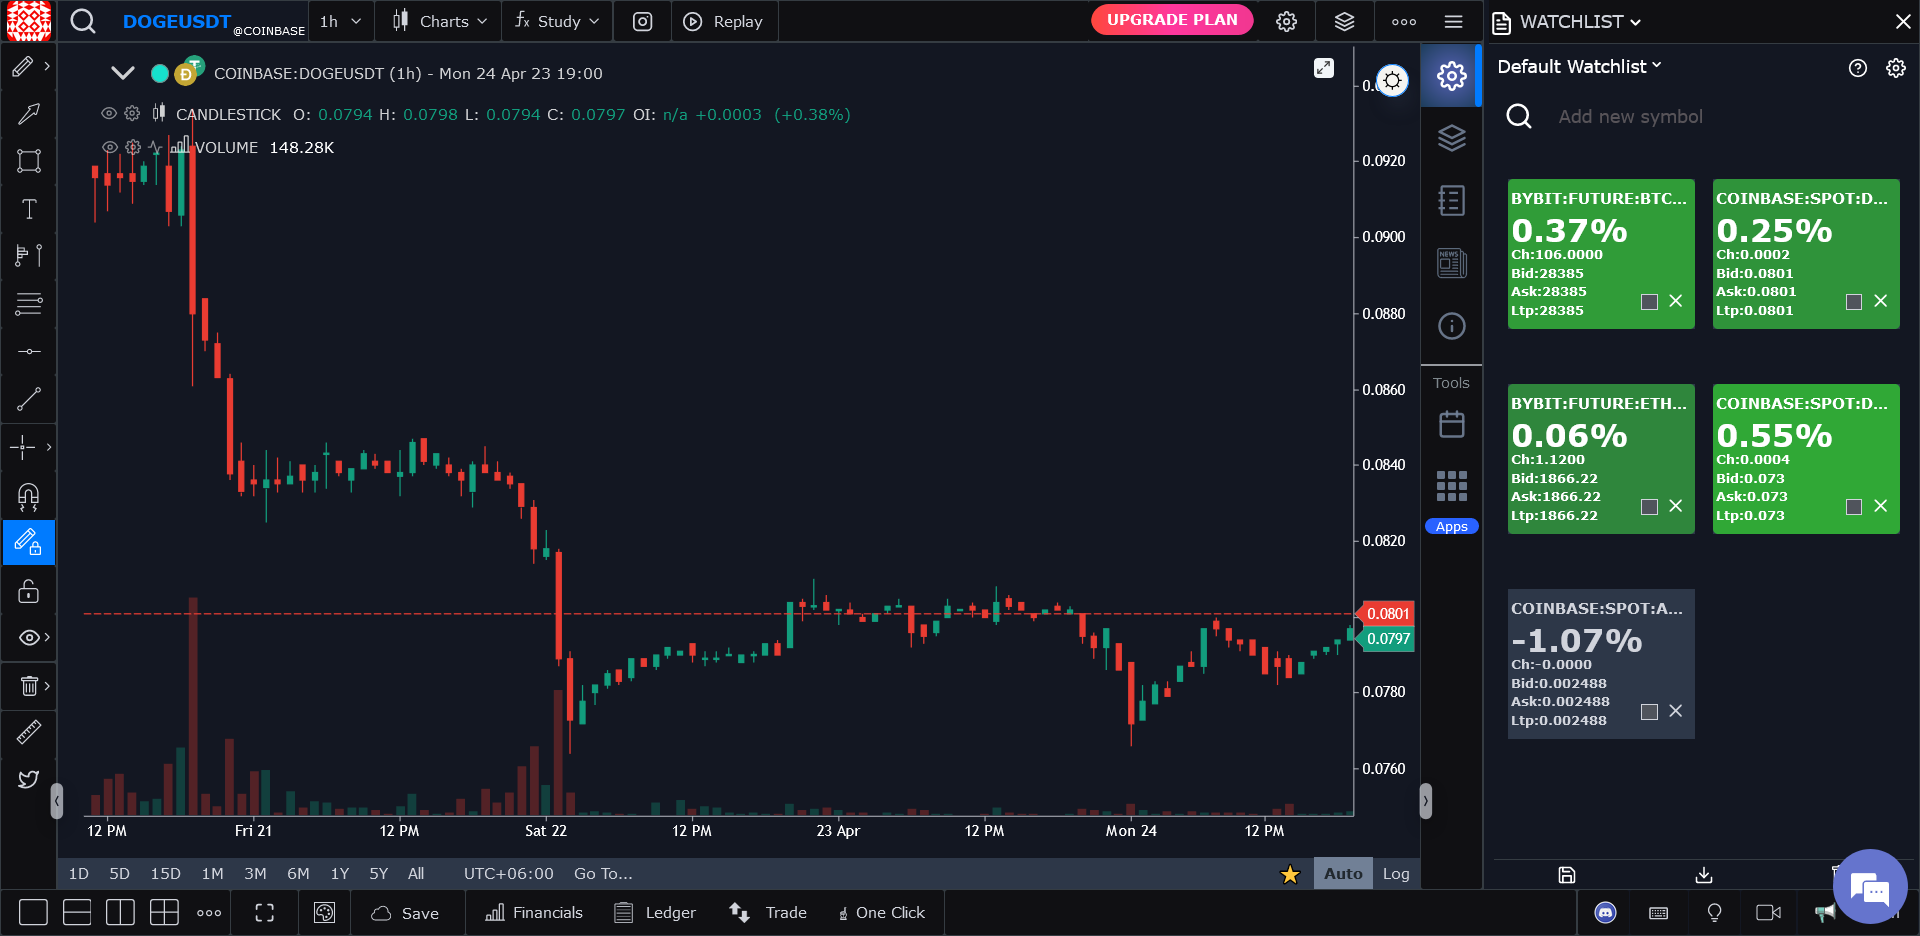1920x936 pixels.
Task: Toggle candlestick series visibility eye
Action: (109, 114)
